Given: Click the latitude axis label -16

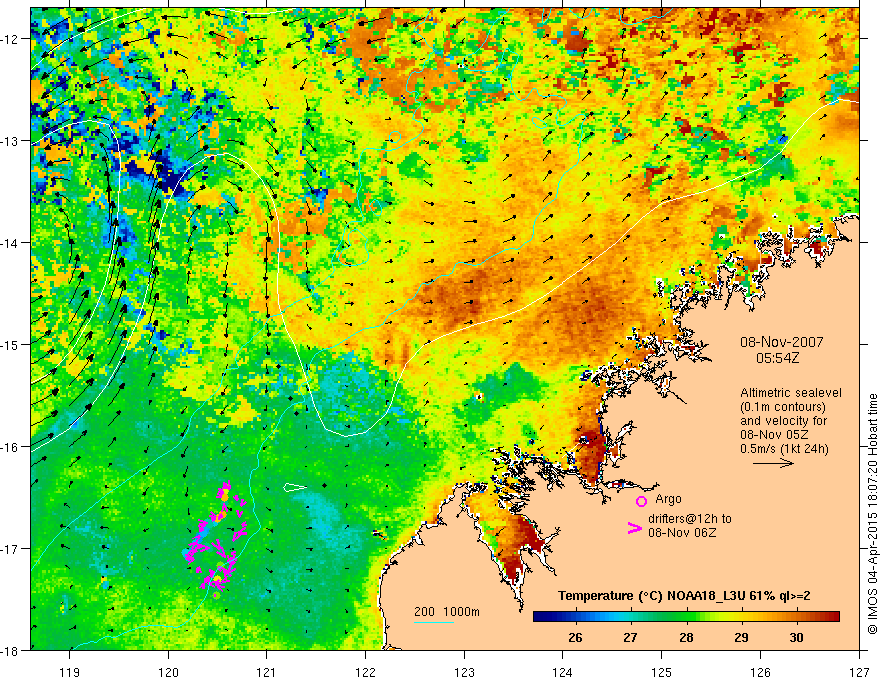Looking at the screenshot, I should (10, 447).
